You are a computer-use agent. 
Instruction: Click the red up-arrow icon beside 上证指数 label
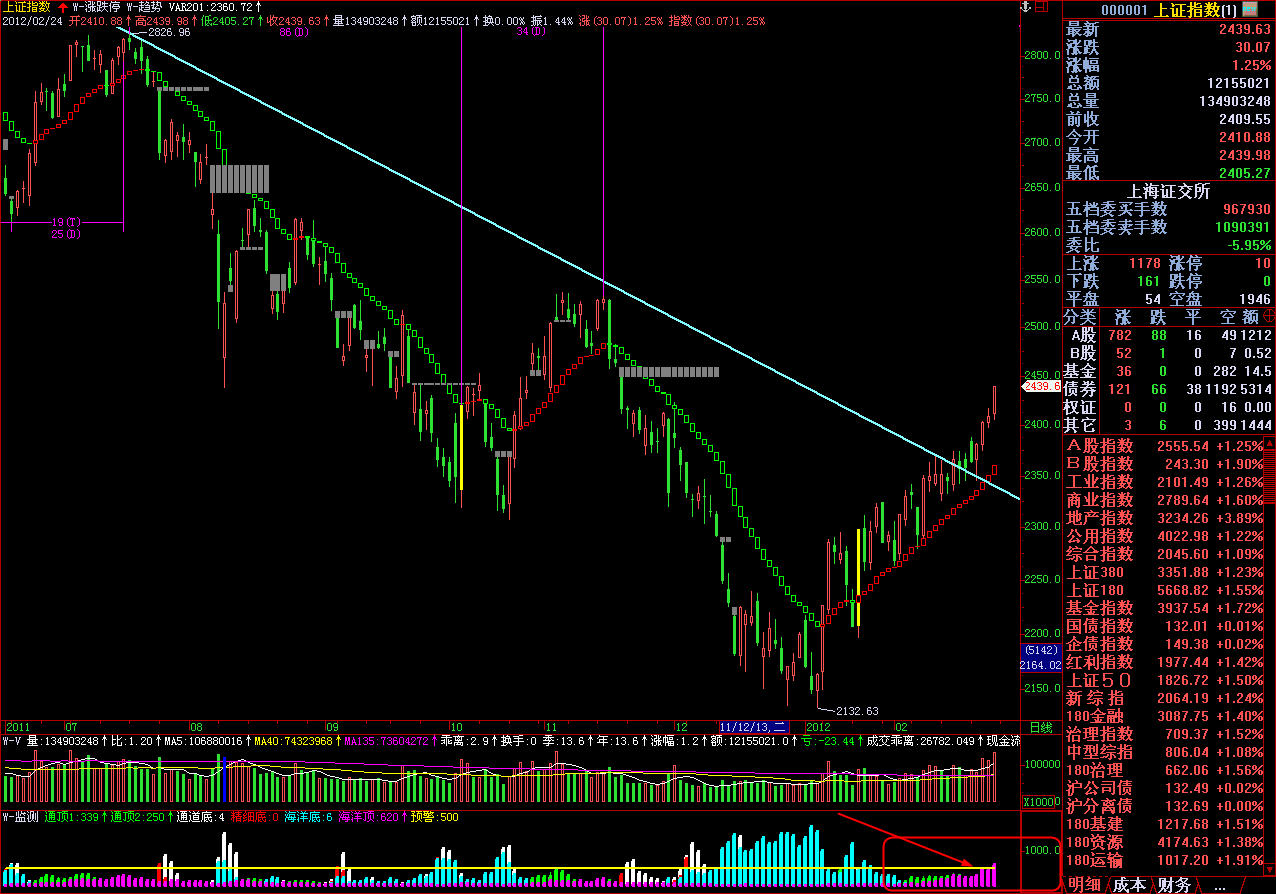[x=62, y=7]
